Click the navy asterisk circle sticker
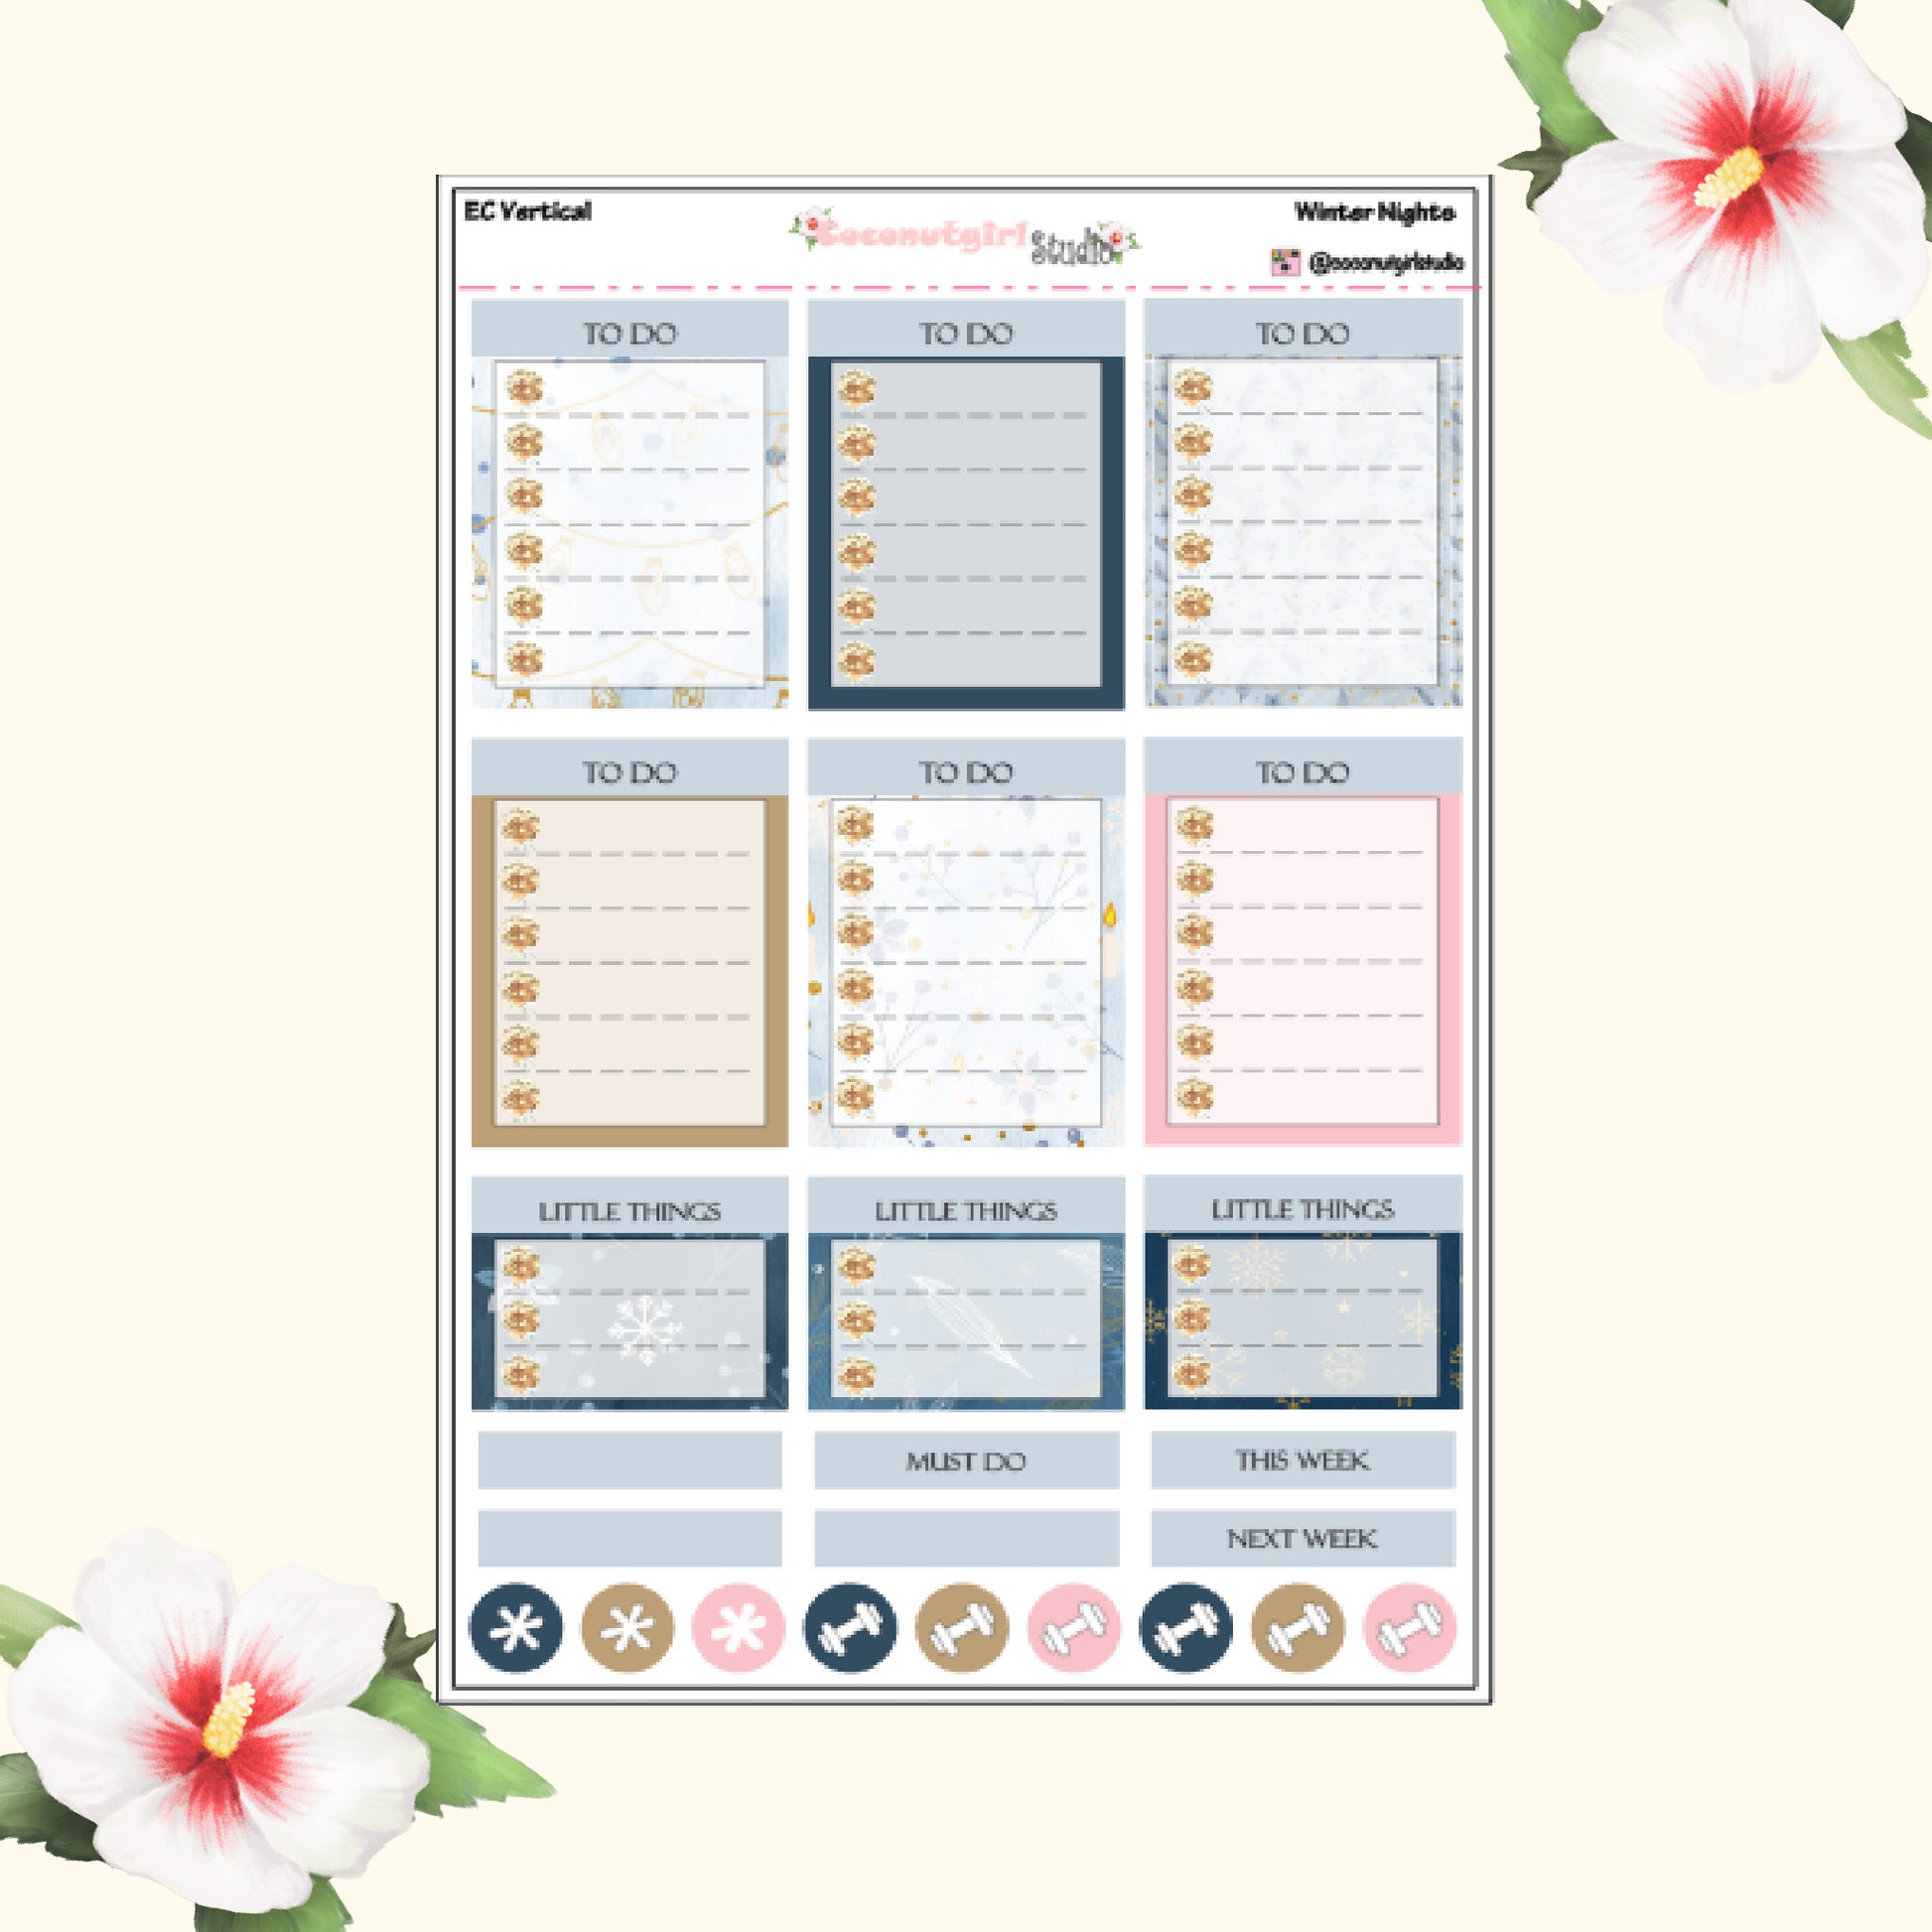Image resolution: width=1932 pixels, height=1932 pixels. click(516, 1628)
